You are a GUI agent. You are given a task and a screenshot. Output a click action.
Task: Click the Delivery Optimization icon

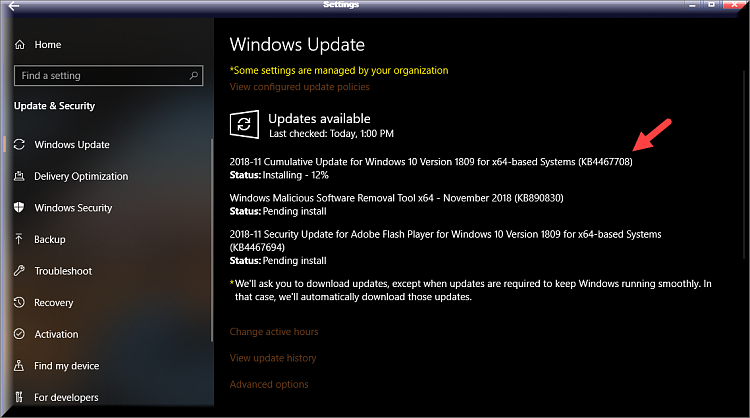pyautogui.click(x=19, y=176)
